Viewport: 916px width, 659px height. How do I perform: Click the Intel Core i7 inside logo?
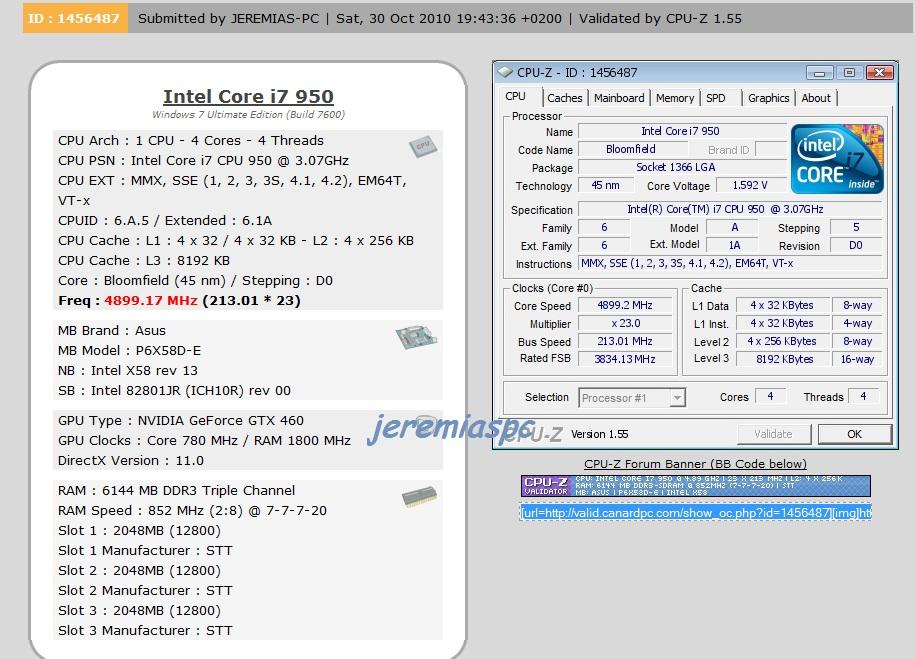tap(837, 159)
